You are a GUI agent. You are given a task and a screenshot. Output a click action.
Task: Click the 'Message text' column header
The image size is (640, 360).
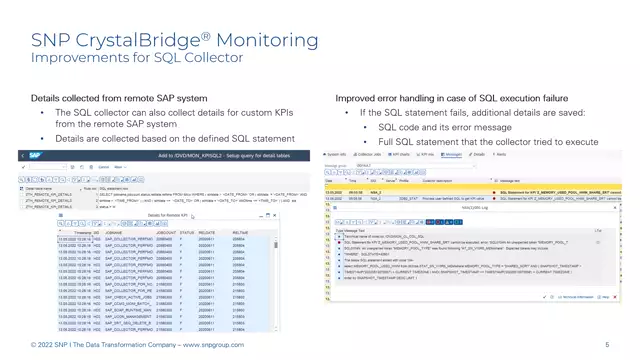(510, 180)
